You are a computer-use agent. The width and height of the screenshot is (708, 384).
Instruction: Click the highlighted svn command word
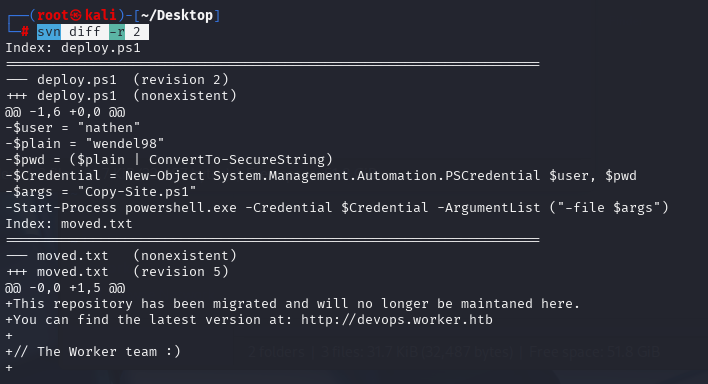(49, 32)
